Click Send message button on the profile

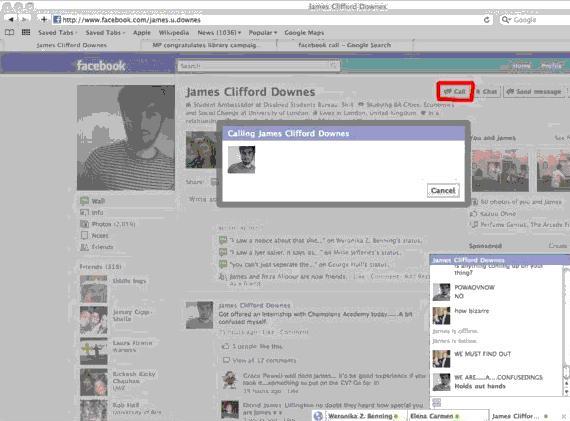pyautogui.click(x=534, y=92)
